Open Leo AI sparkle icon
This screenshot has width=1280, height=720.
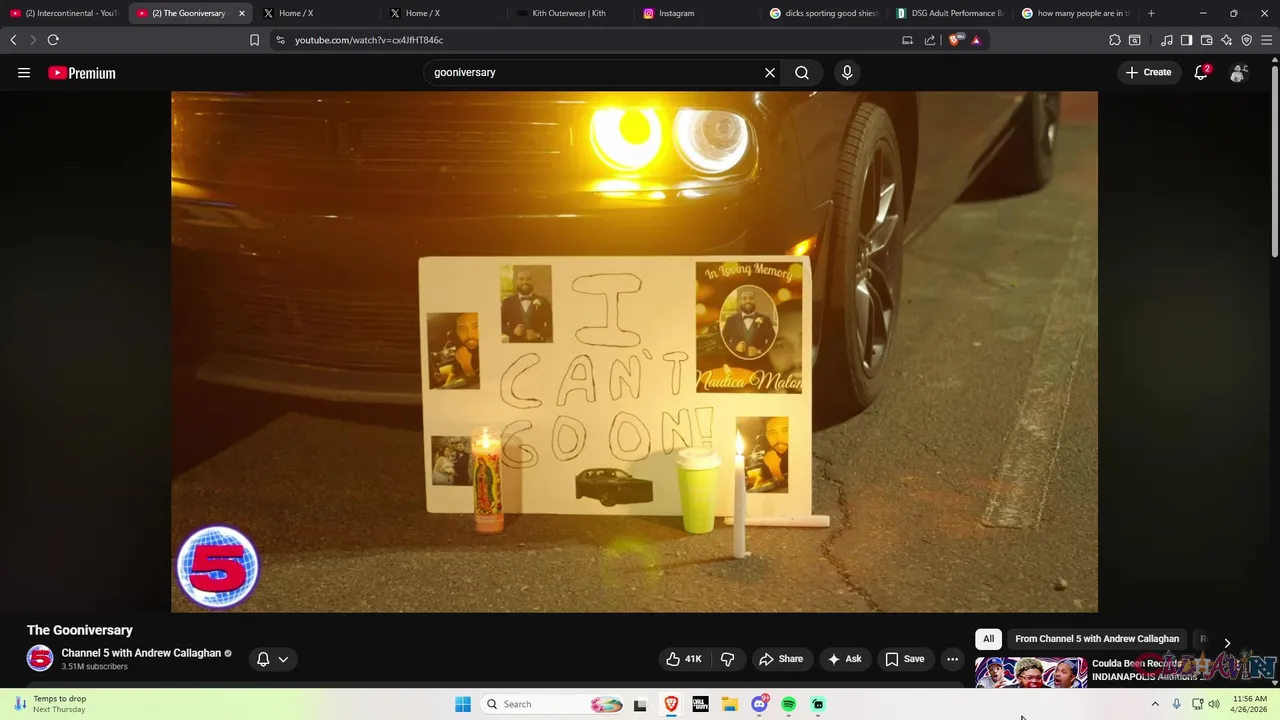tap(1227, 40)
